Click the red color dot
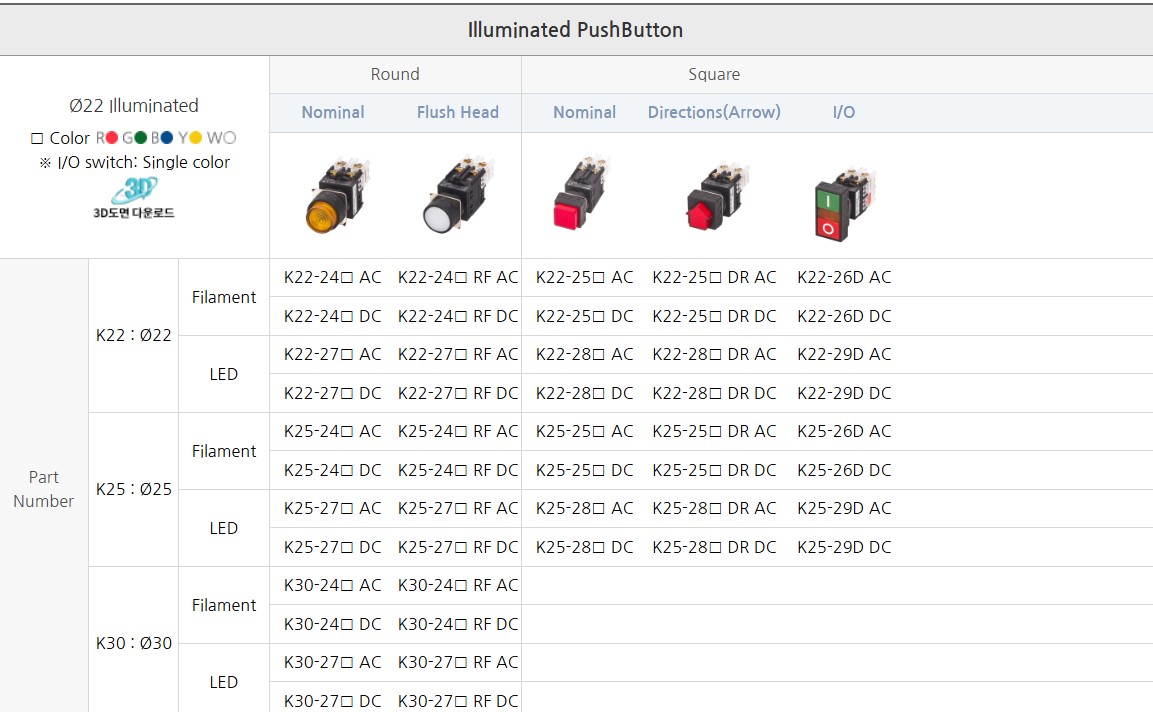Screen dimensions: 1153x712 [x=112, y=138]
